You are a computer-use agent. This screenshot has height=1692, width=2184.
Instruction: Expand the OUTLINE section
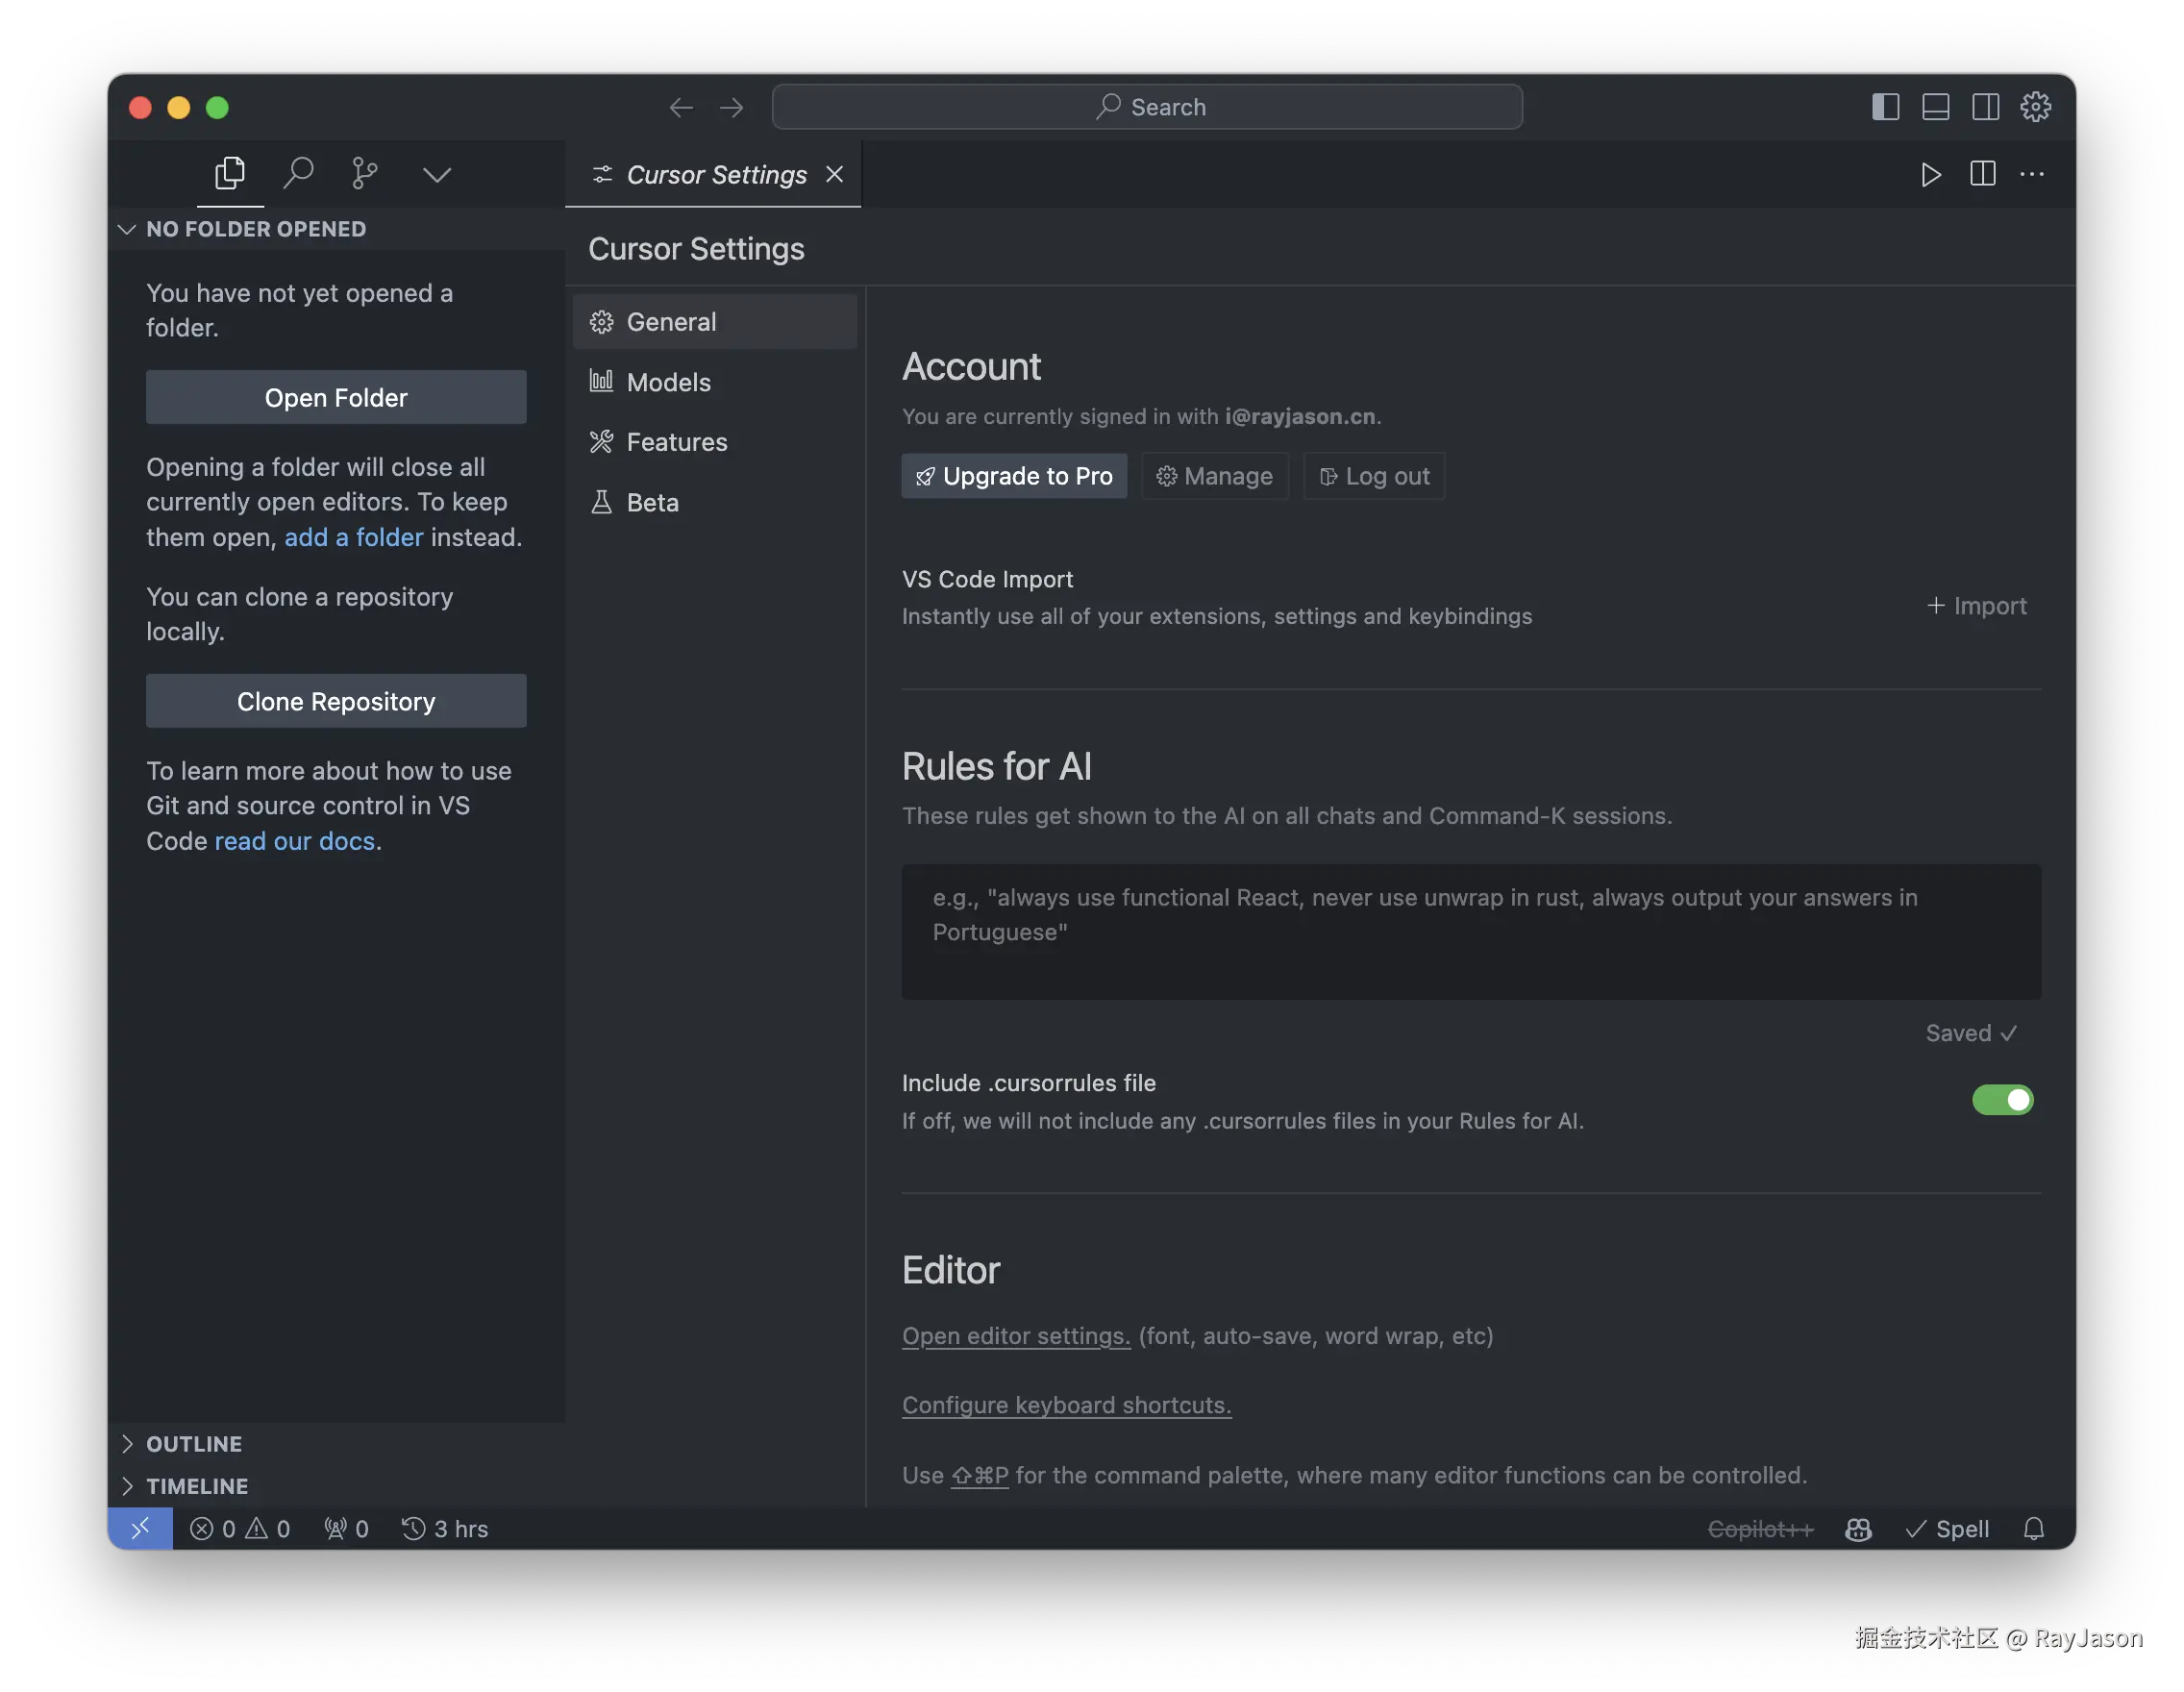coord(195,1444)
